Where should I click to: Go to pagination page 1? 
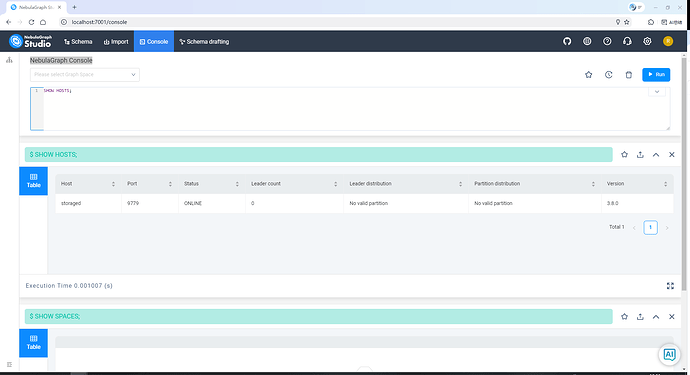pyautogui.click(x=650, y=228)
